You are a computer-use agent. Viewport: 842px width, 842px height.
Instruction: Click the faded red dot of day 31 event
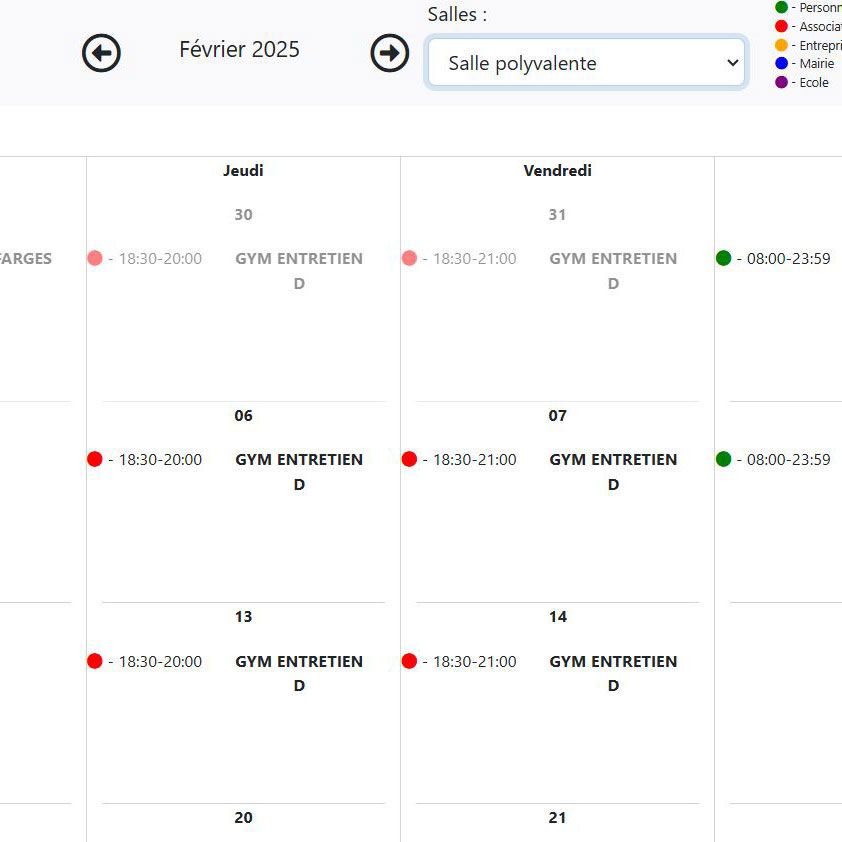(x=409, y=258)
